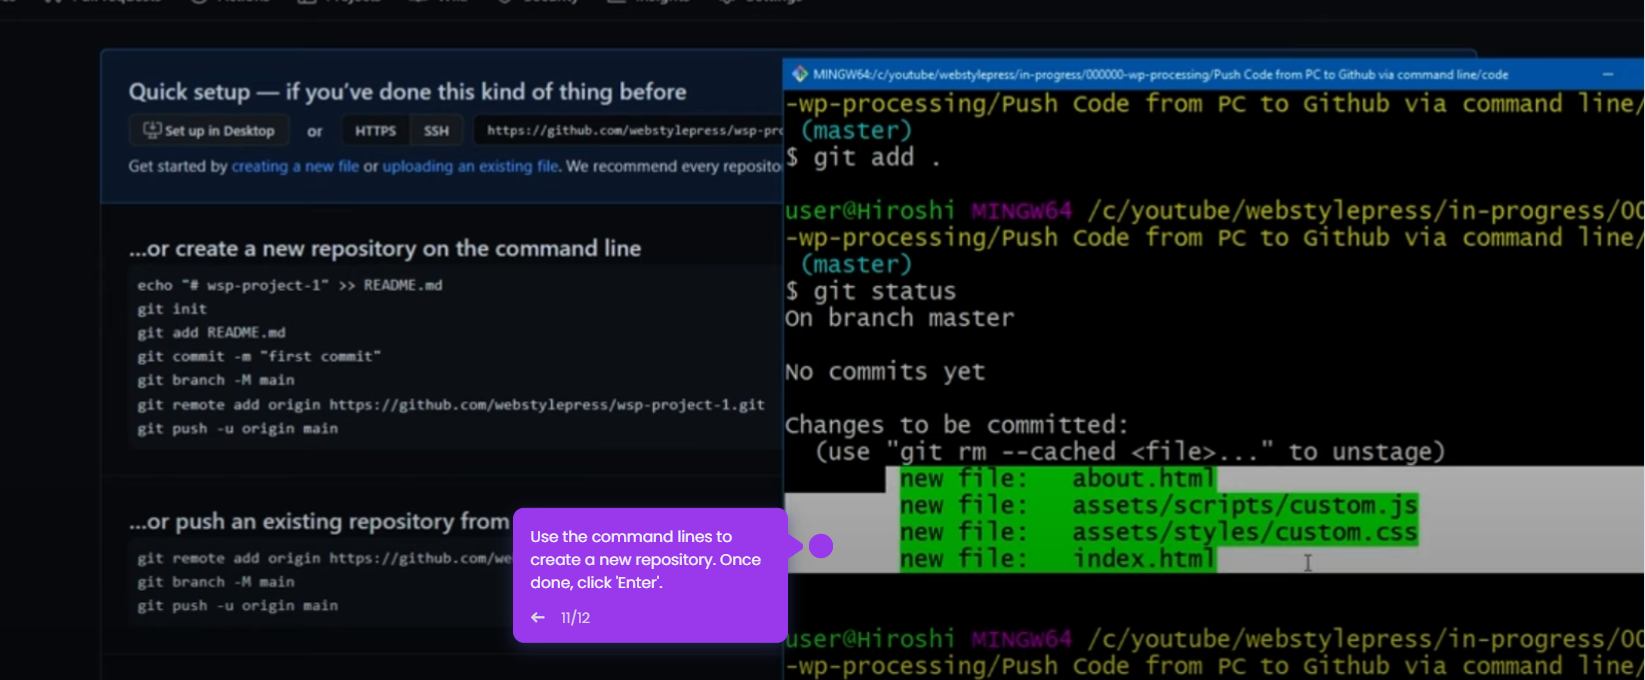The height and width of the screenshot is (680, 1645).
Task: Click 'assets/scripts/custom.js' in the terminal
Action: (x=1245, y=506)
